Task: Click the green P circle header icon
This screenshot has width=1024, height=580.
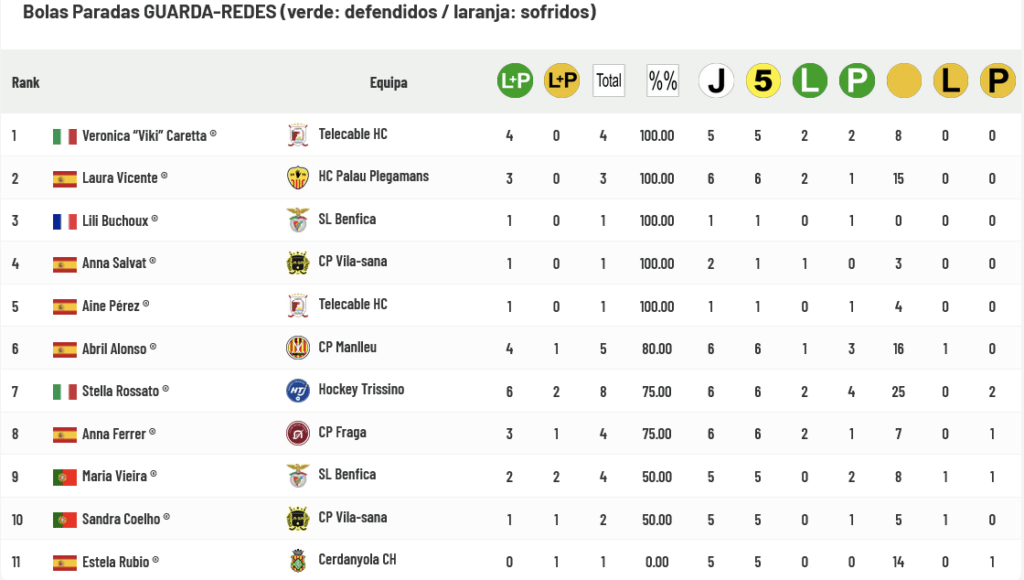Action: (x=857, y=81)
